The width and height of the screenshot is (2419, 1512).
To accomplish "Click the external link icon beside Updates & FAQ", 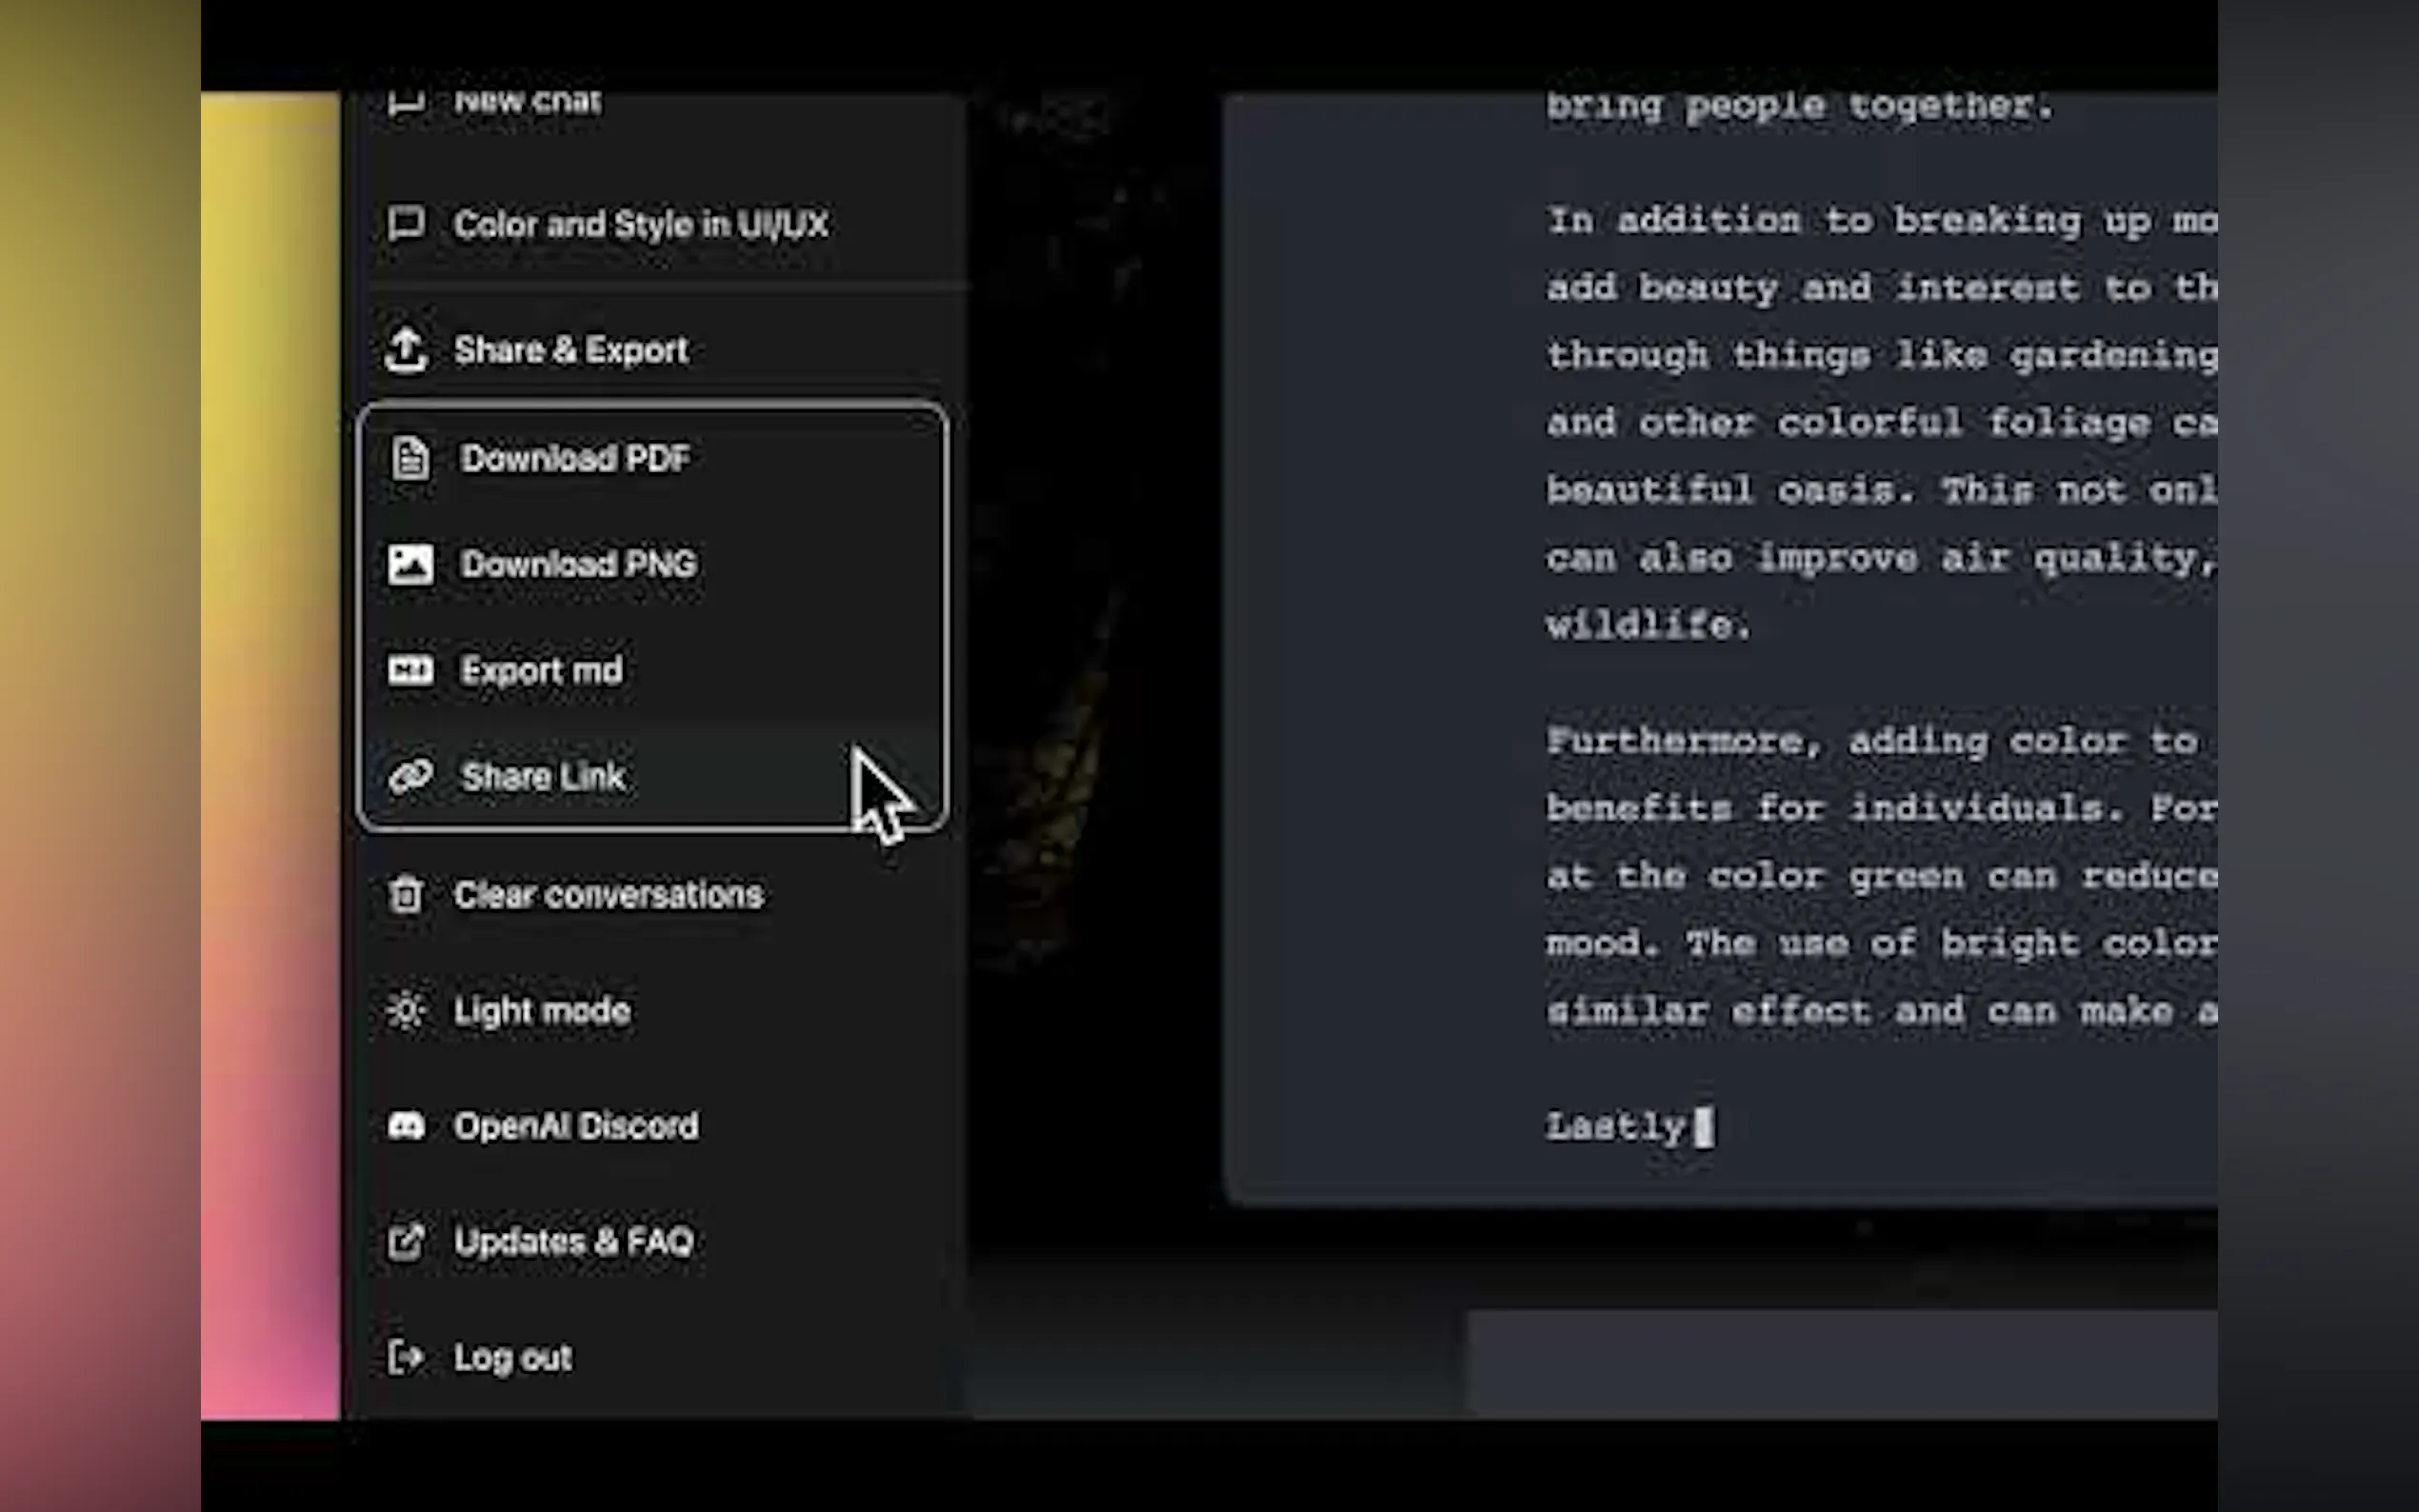I will (x=406, y=1242).
